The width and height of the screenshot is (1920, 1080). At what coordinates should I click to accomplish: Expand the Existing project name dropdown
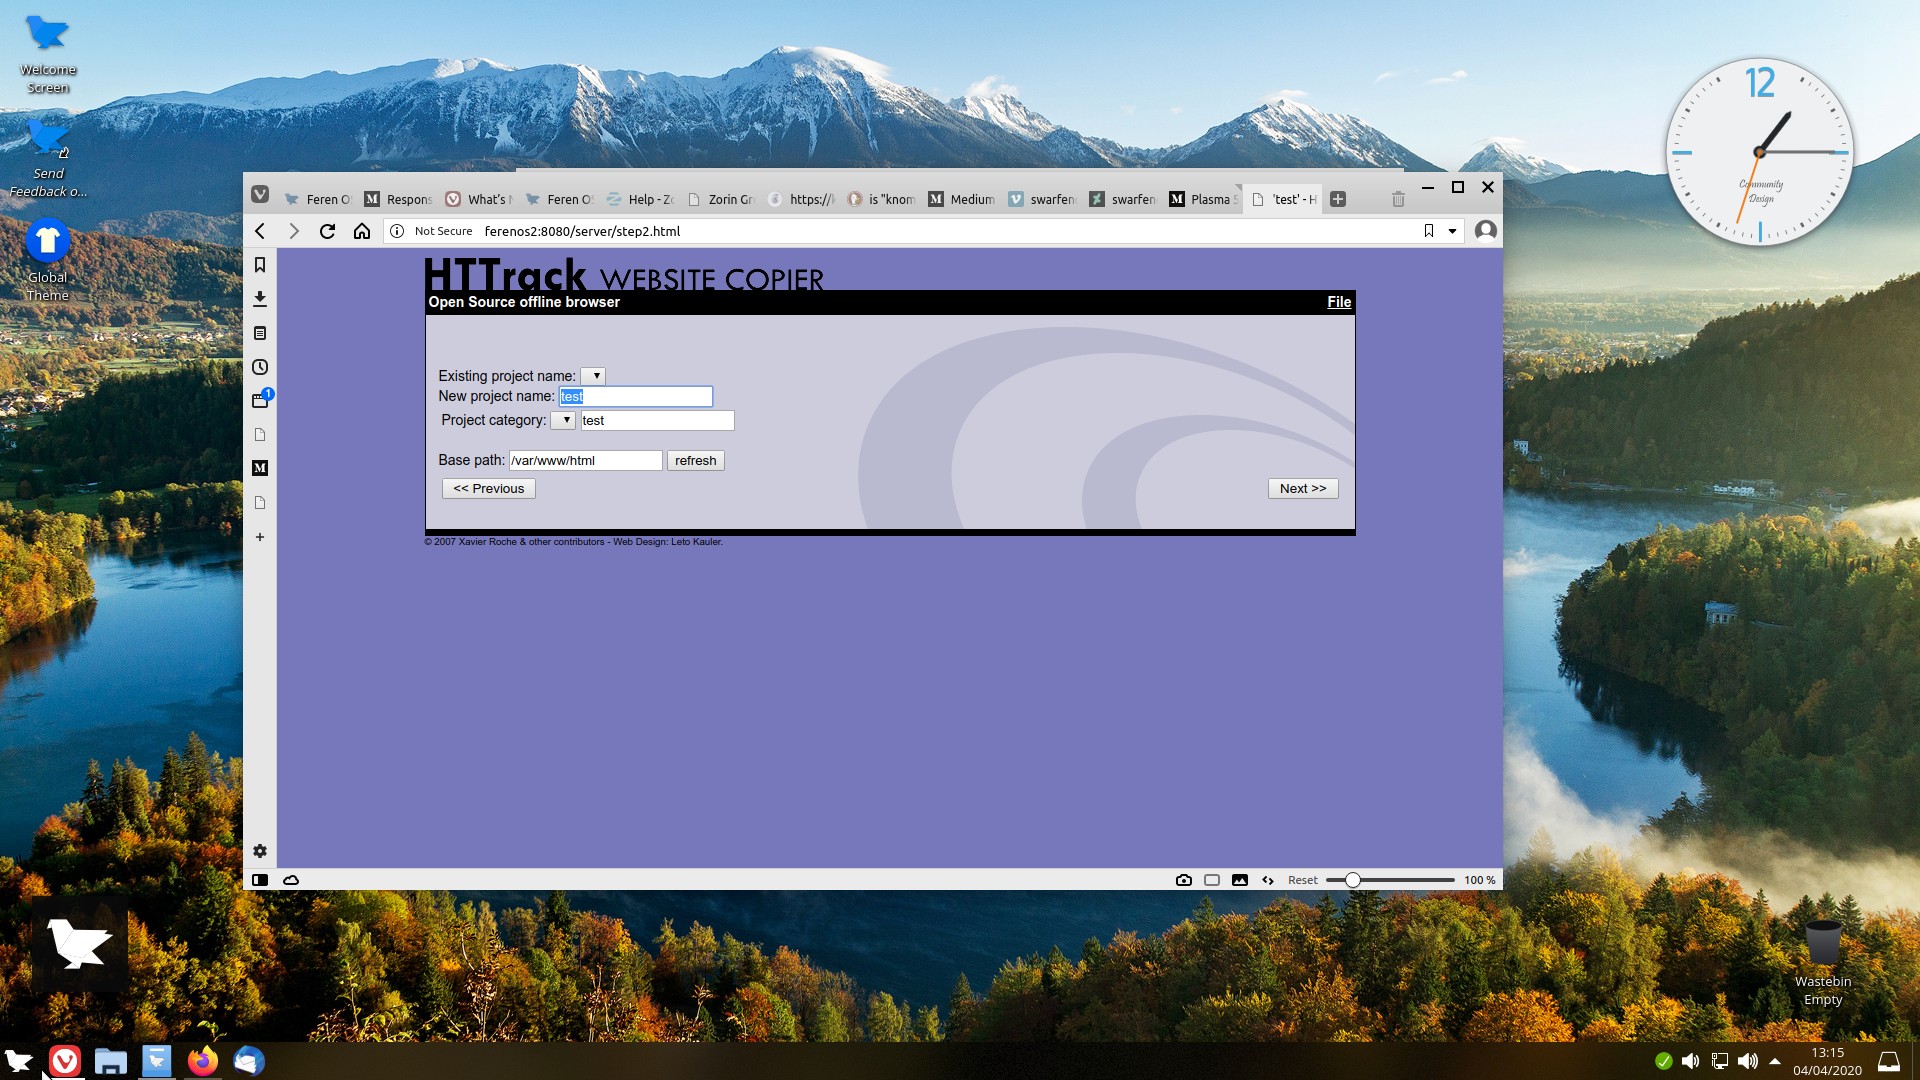pos(593,376)
